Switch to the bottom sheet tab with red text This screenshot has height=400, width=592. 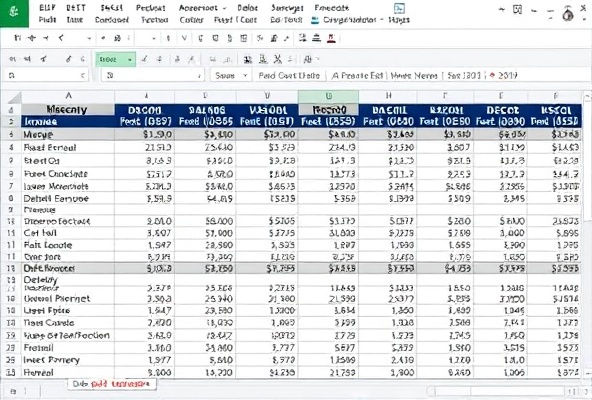point(112,384)
